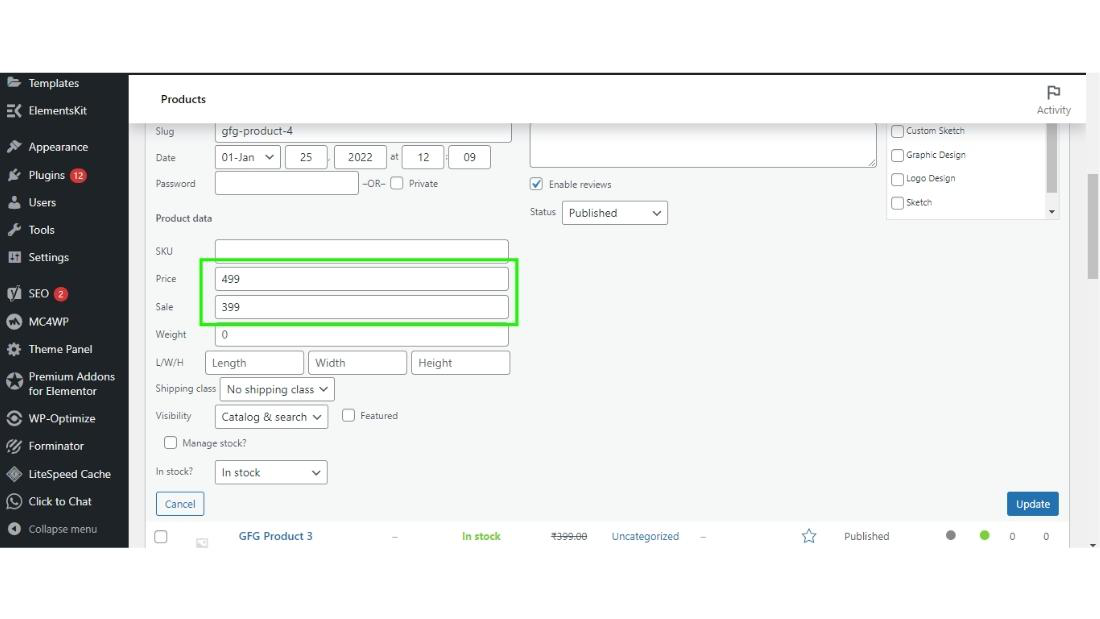Click the Activity label
Screen dimensions: 1100x619
1054,110
